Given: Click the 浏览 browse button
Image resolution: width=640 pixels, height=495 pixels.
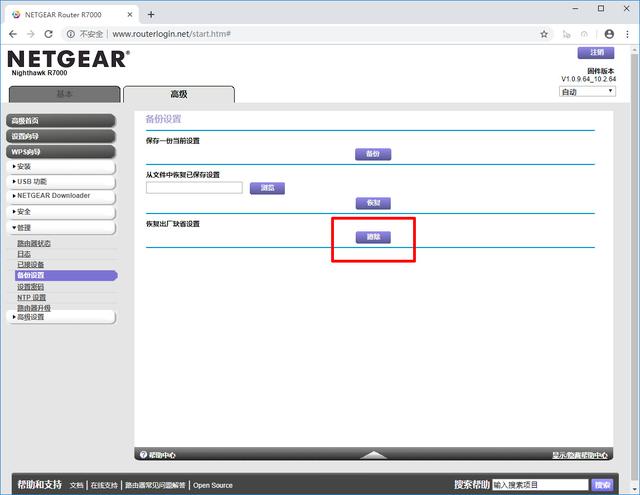Looking at the screenshot, I should point(267,188).
